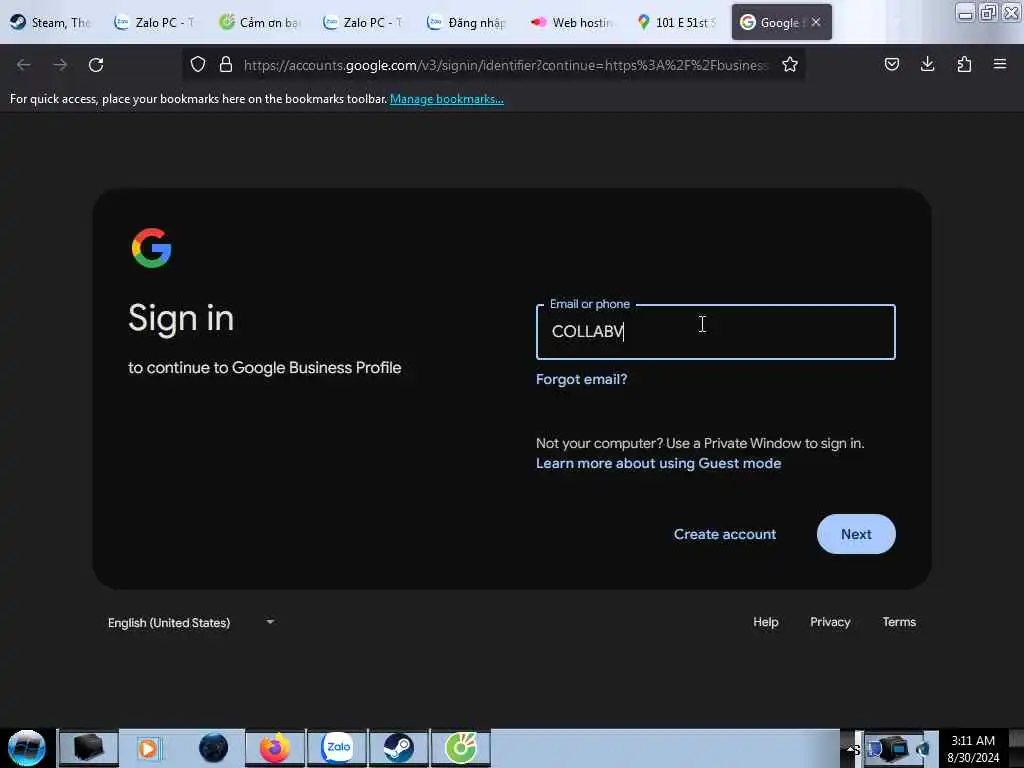Open Steam from the taskbar

398,748
